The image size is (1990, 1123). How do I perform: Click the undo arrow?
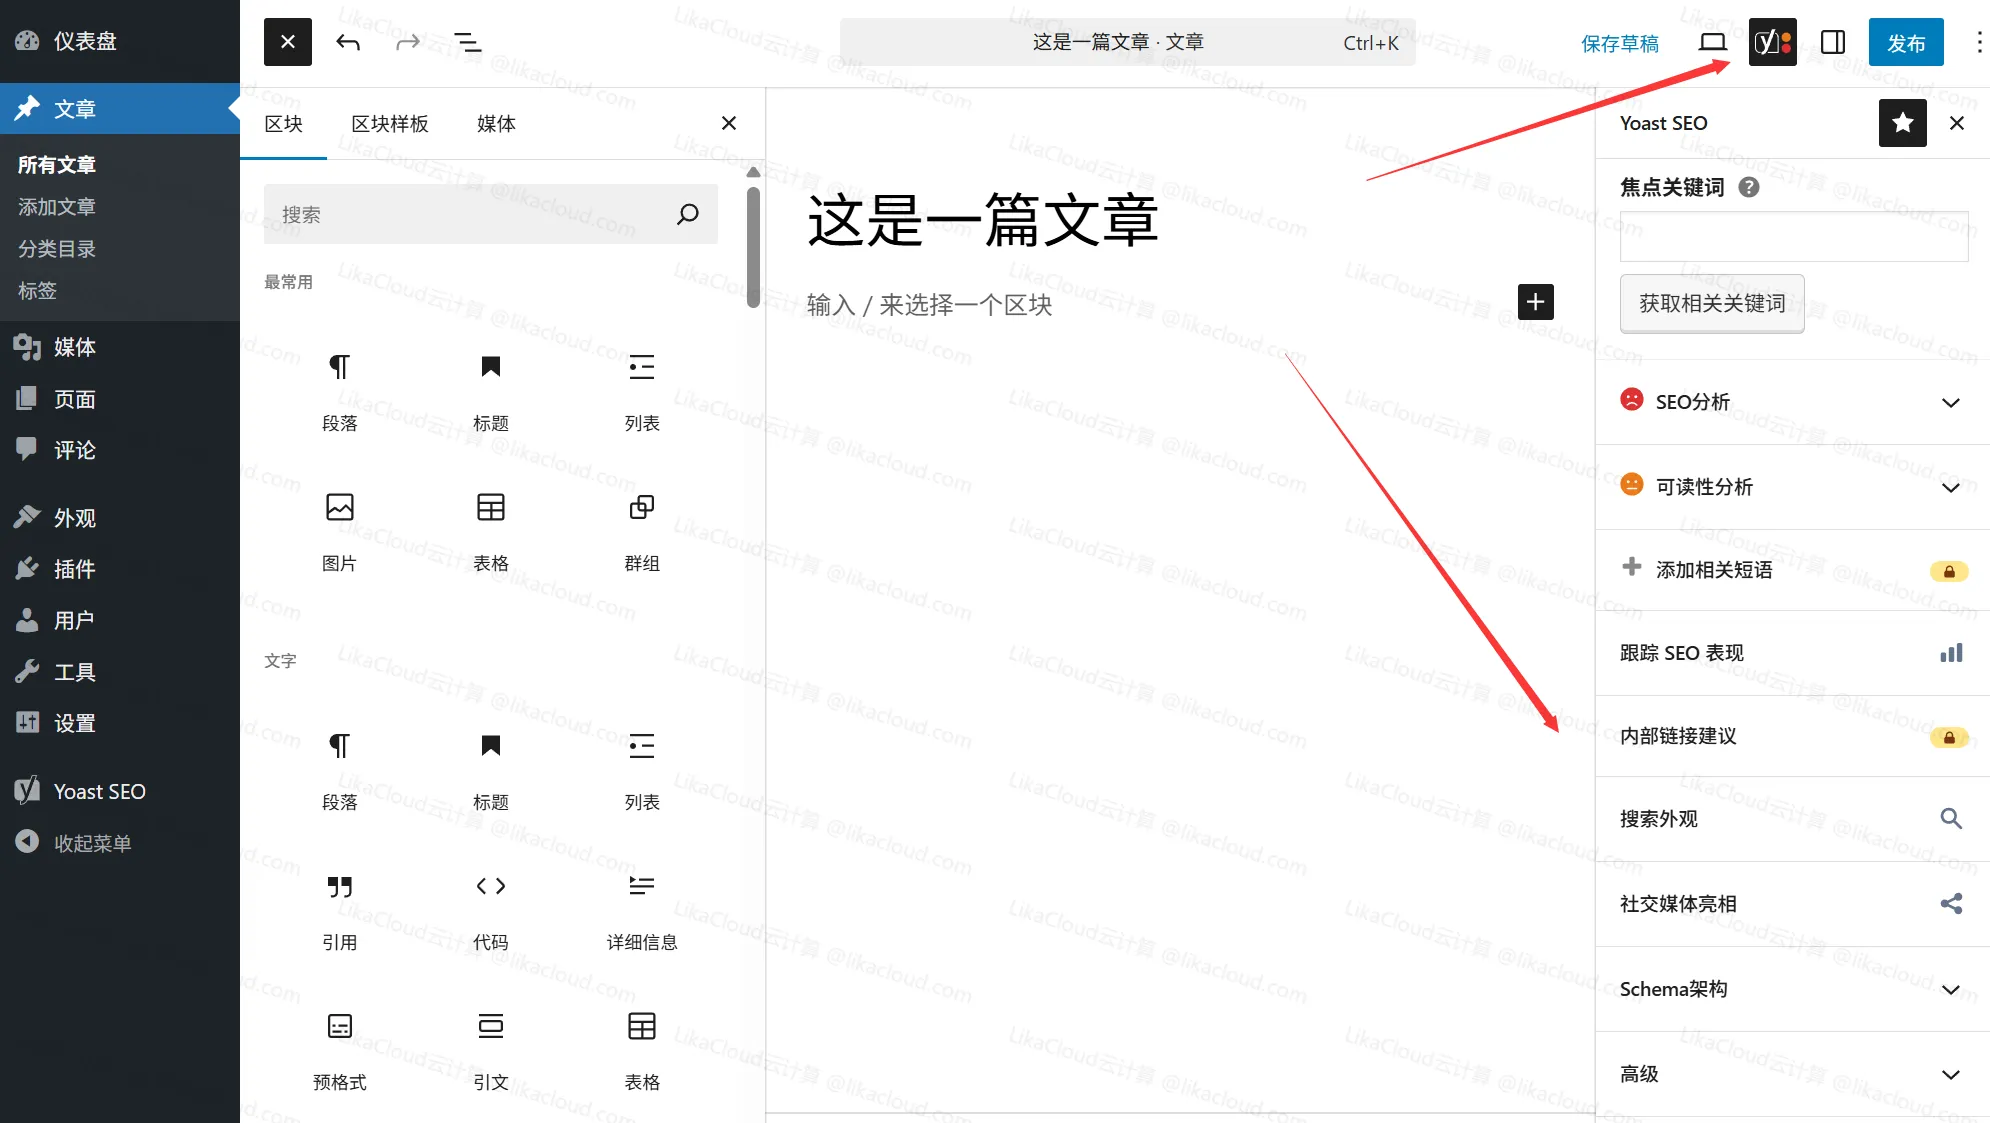pyautogui.click(x=348, y=42)
